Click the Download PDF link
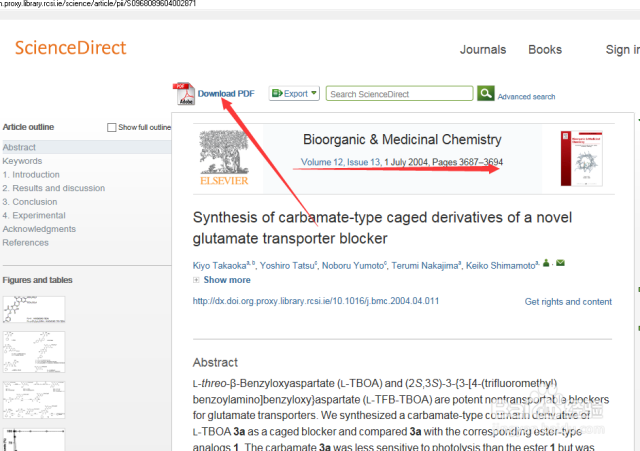The height and width of the screenshot is (451, 640). pyautogui.click(x=225, y=94)
